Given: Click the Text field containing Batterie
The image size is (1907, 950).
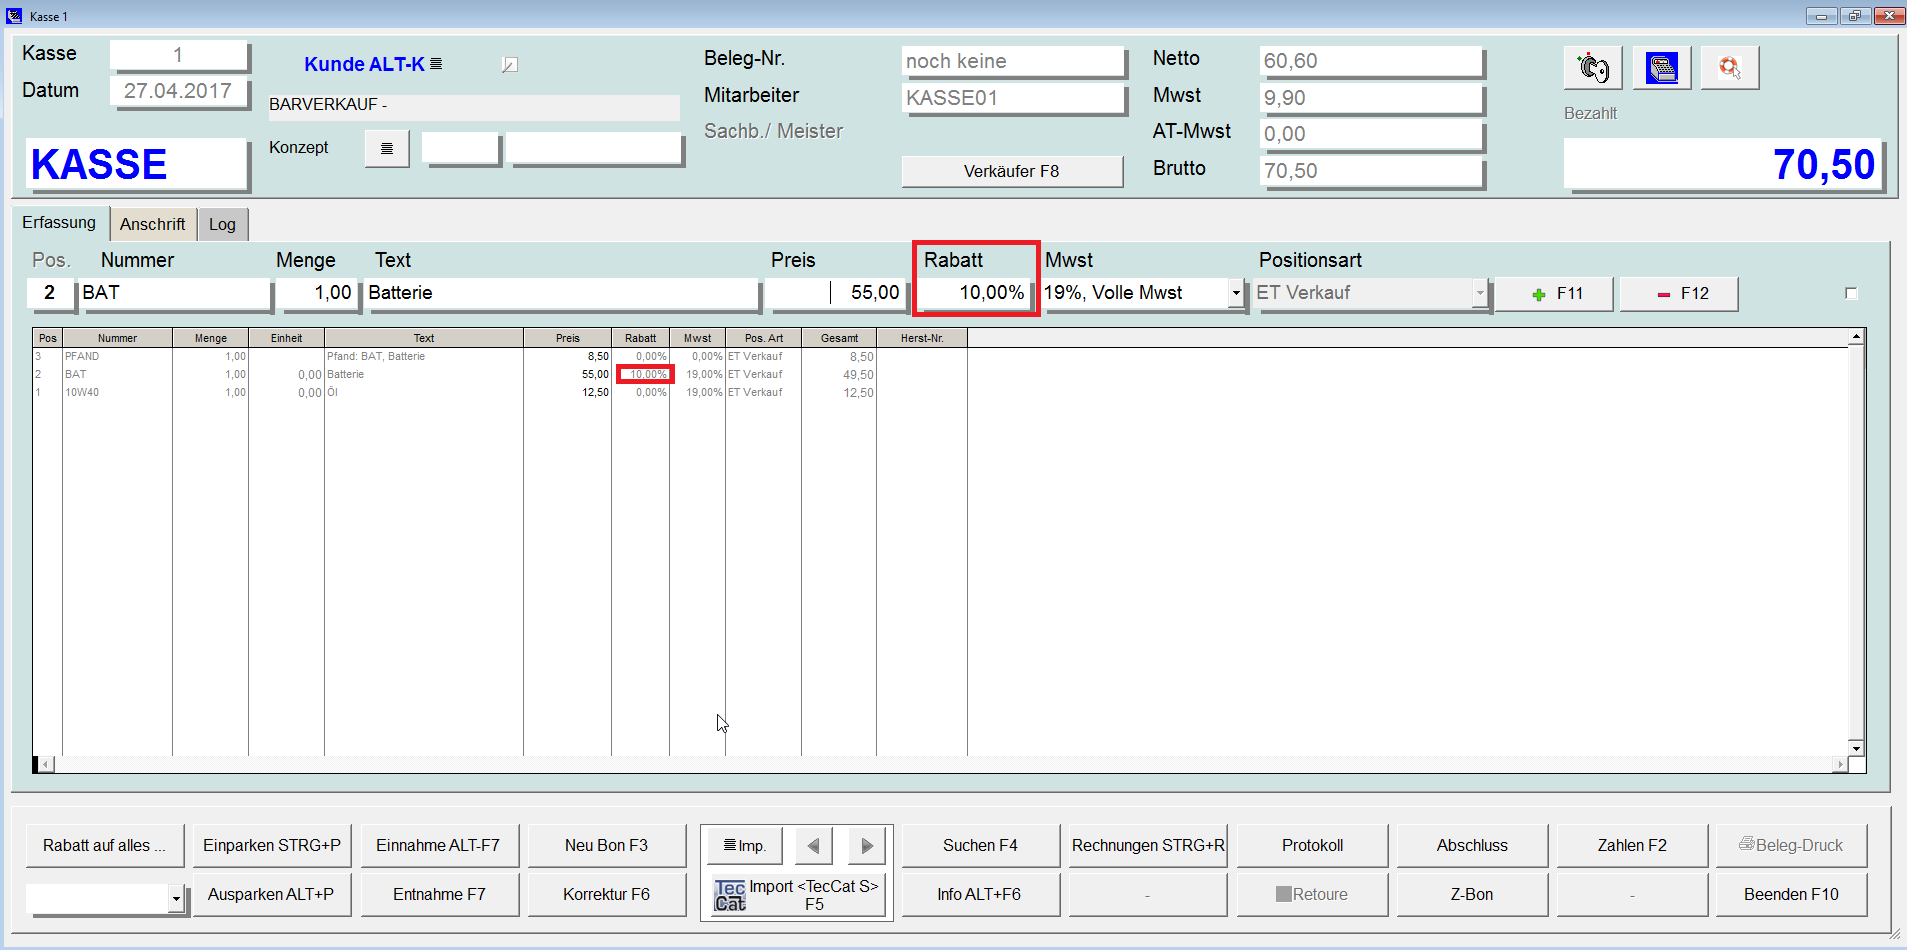Looking at the screenshot, I should 563,293.
